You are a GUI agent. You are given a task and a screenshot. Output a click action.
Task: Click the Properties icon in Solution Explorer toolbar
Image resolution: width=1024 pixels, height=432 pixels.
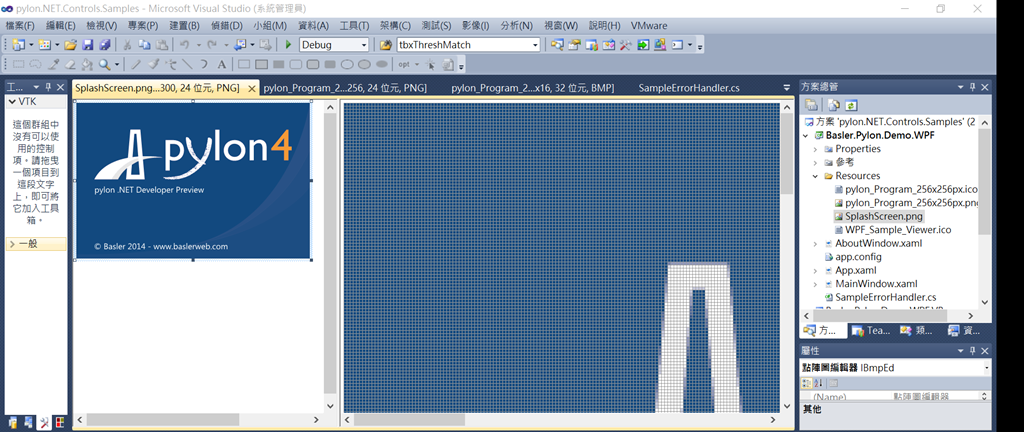tap(811, 104)
